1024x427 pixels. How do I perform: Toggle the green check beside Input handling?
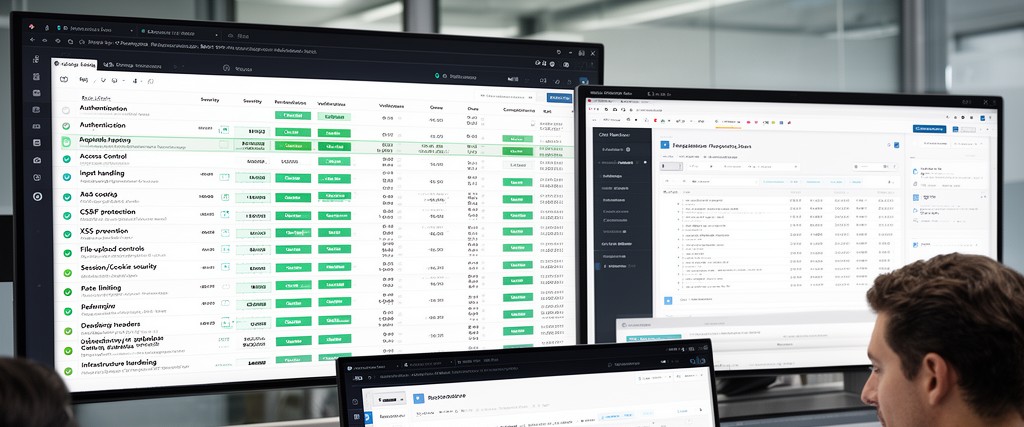click(x=67, y=177)
